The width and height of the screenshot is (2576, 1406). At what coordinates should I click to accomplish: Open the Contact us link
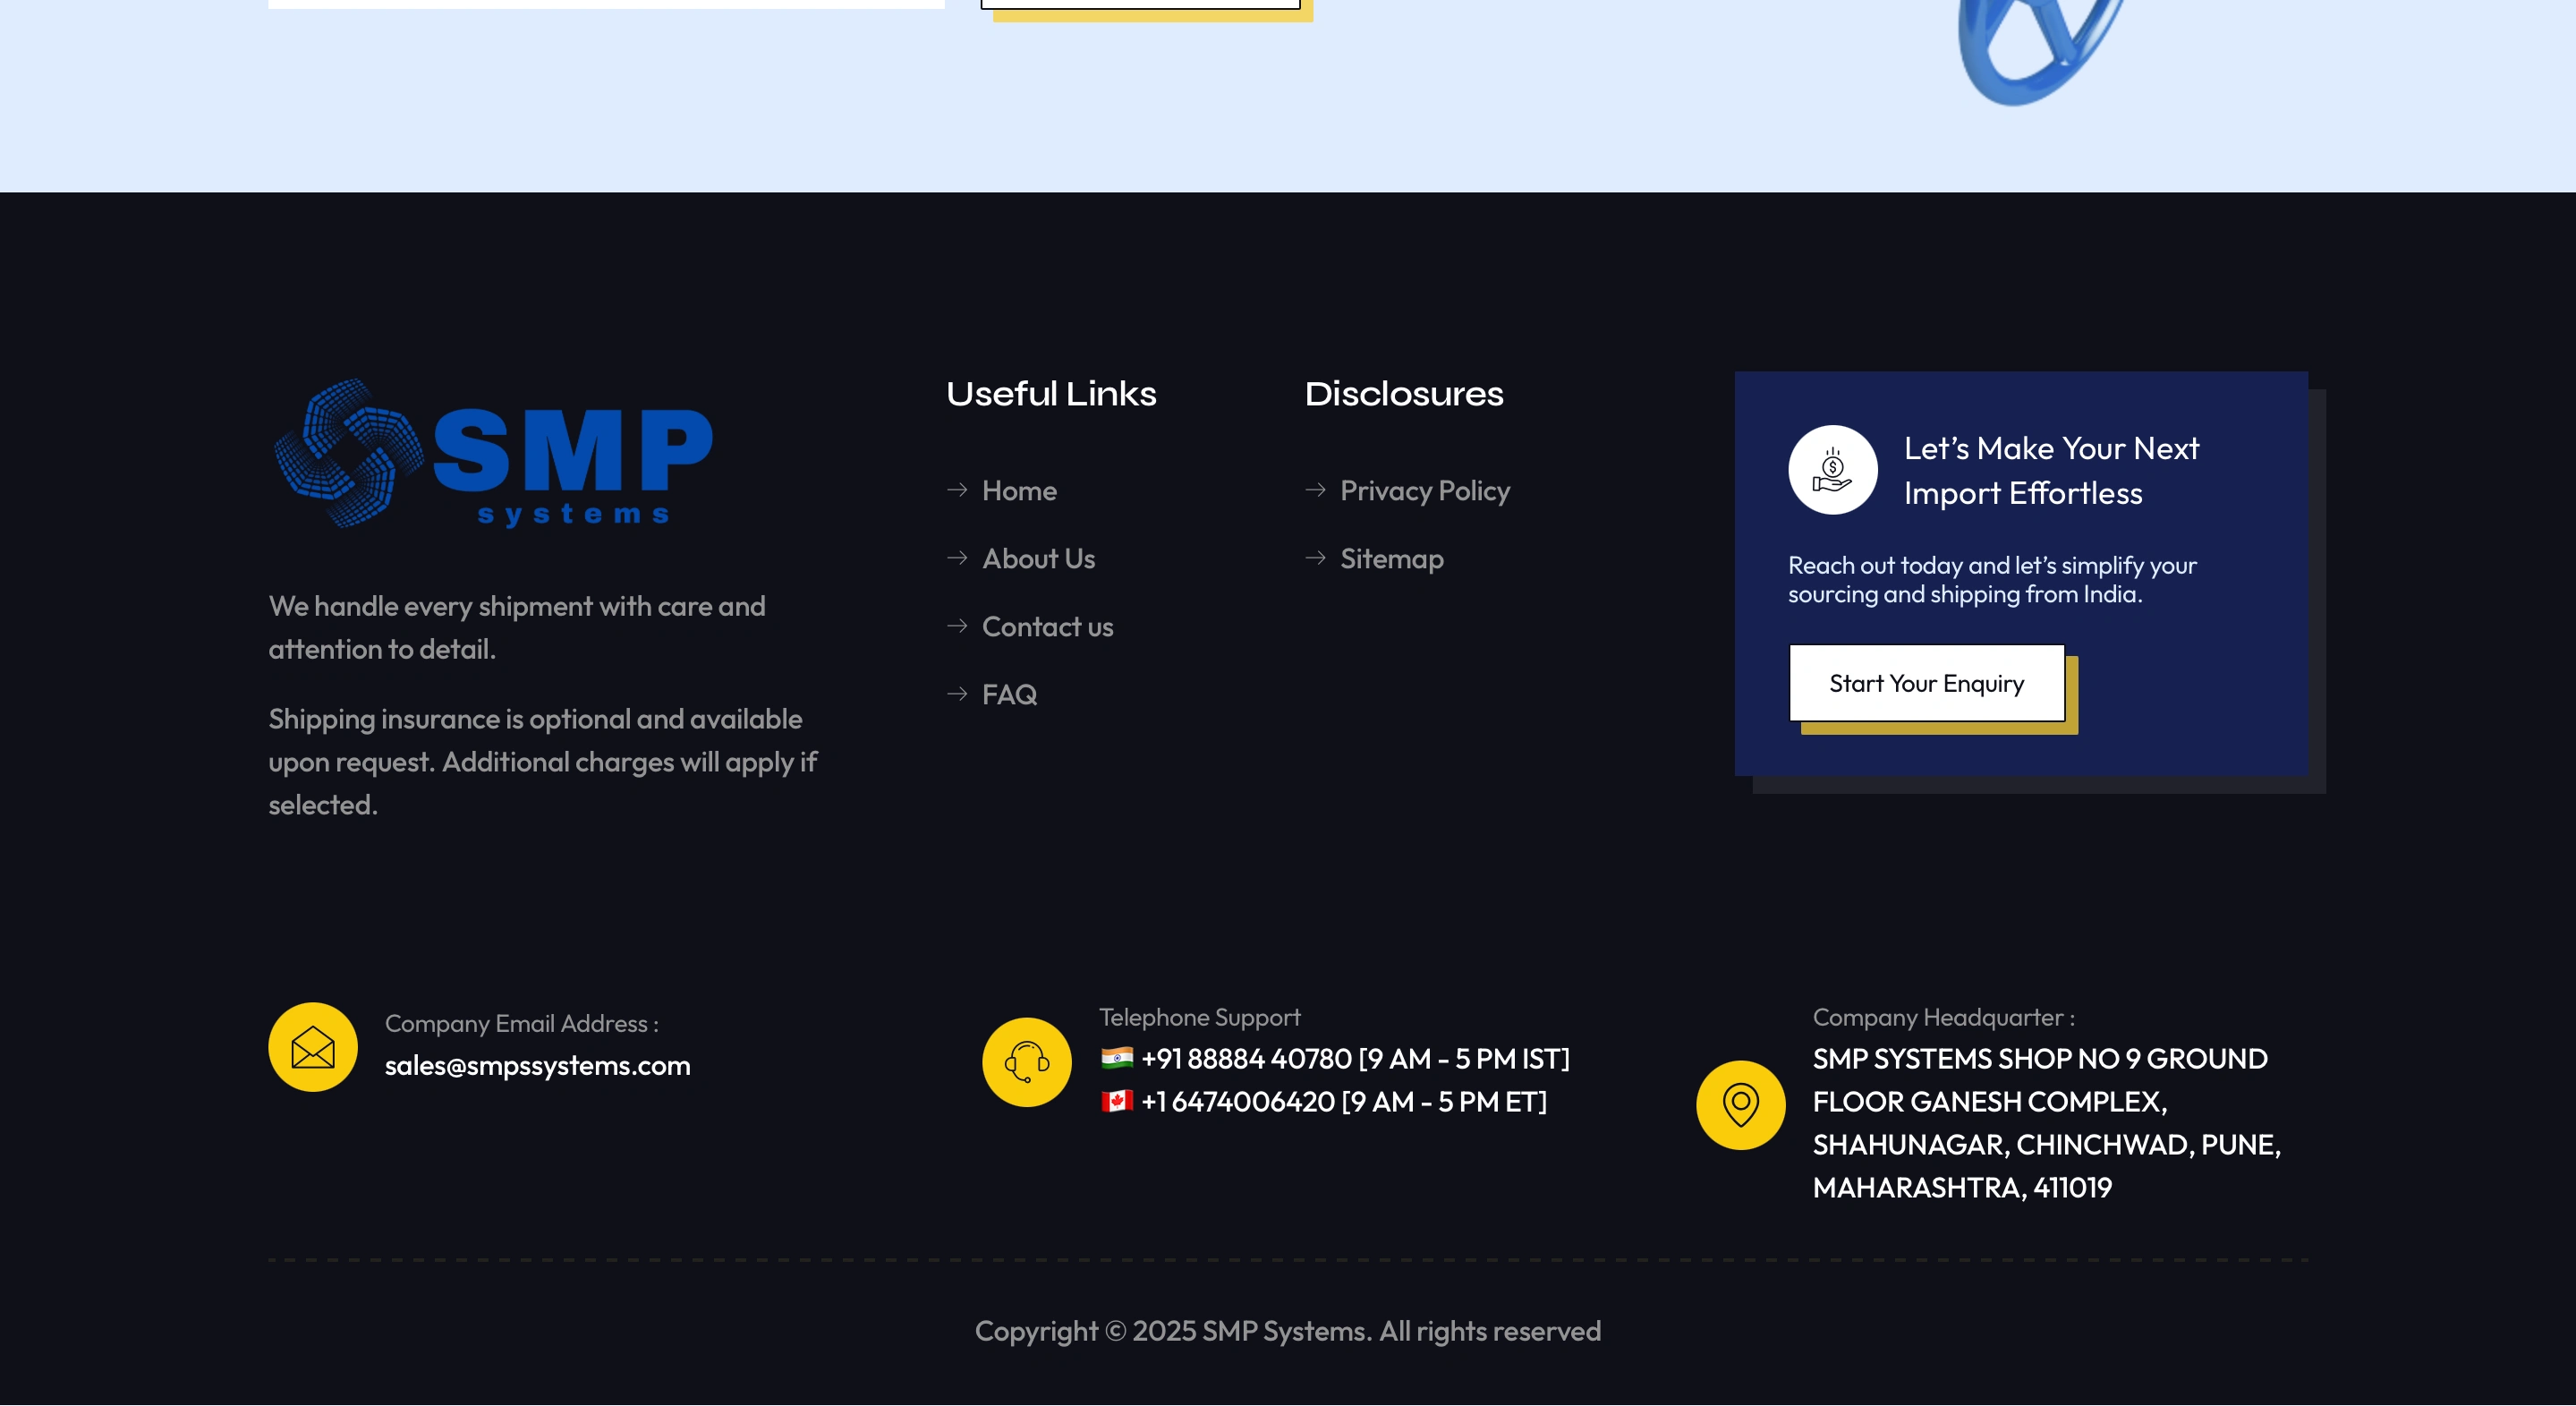click(x=1047, y=627)
